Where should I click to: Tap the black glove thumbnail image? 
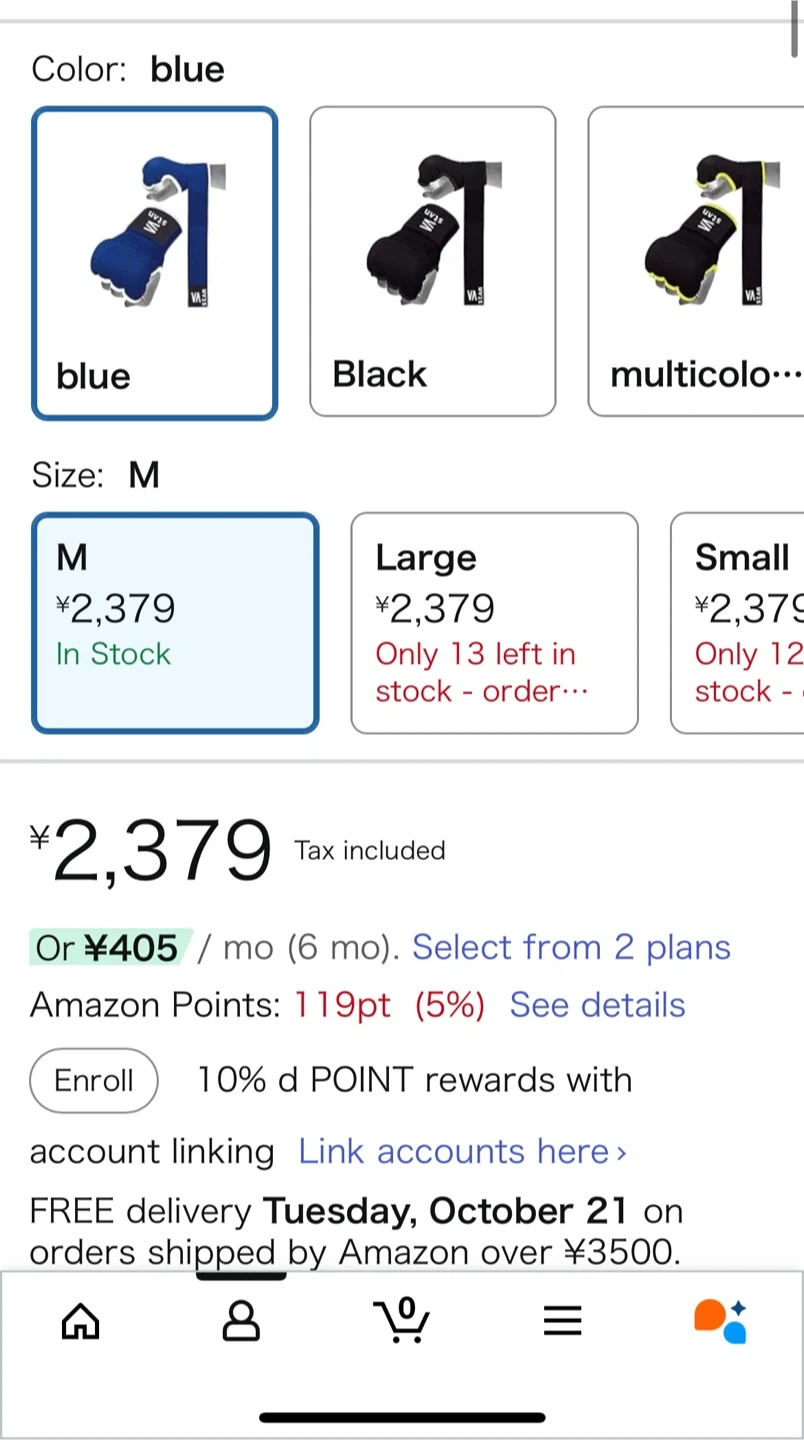pyautogui.click(x=432, y=232)
